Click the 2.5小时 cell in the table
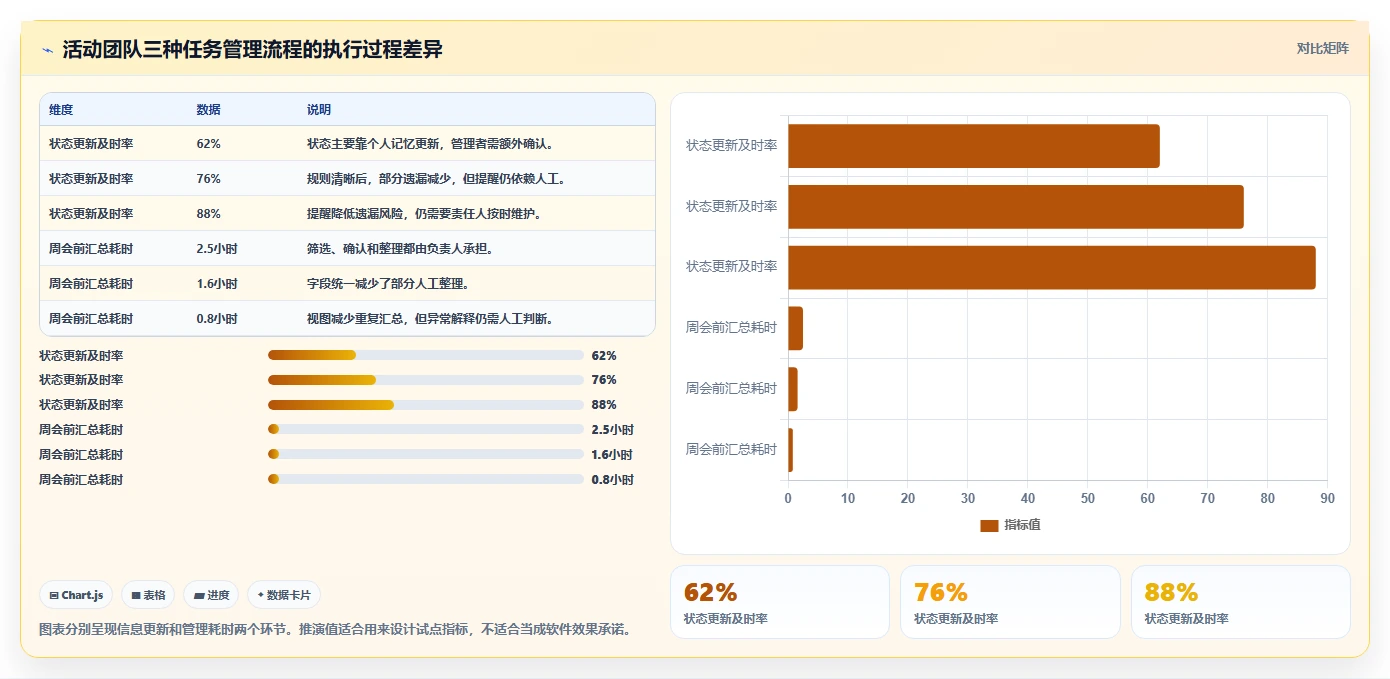This screenshot has width=1390, height=679. point(217,249)
